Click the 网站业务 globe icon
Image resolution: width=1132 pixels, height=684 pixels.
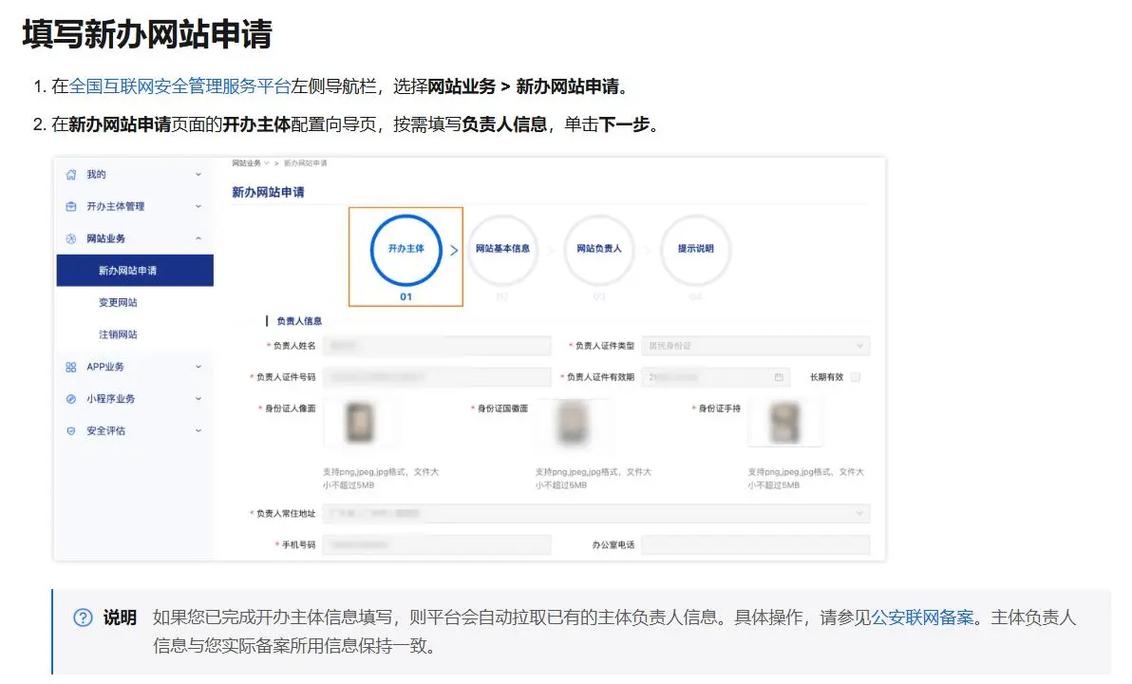[71, 239]
